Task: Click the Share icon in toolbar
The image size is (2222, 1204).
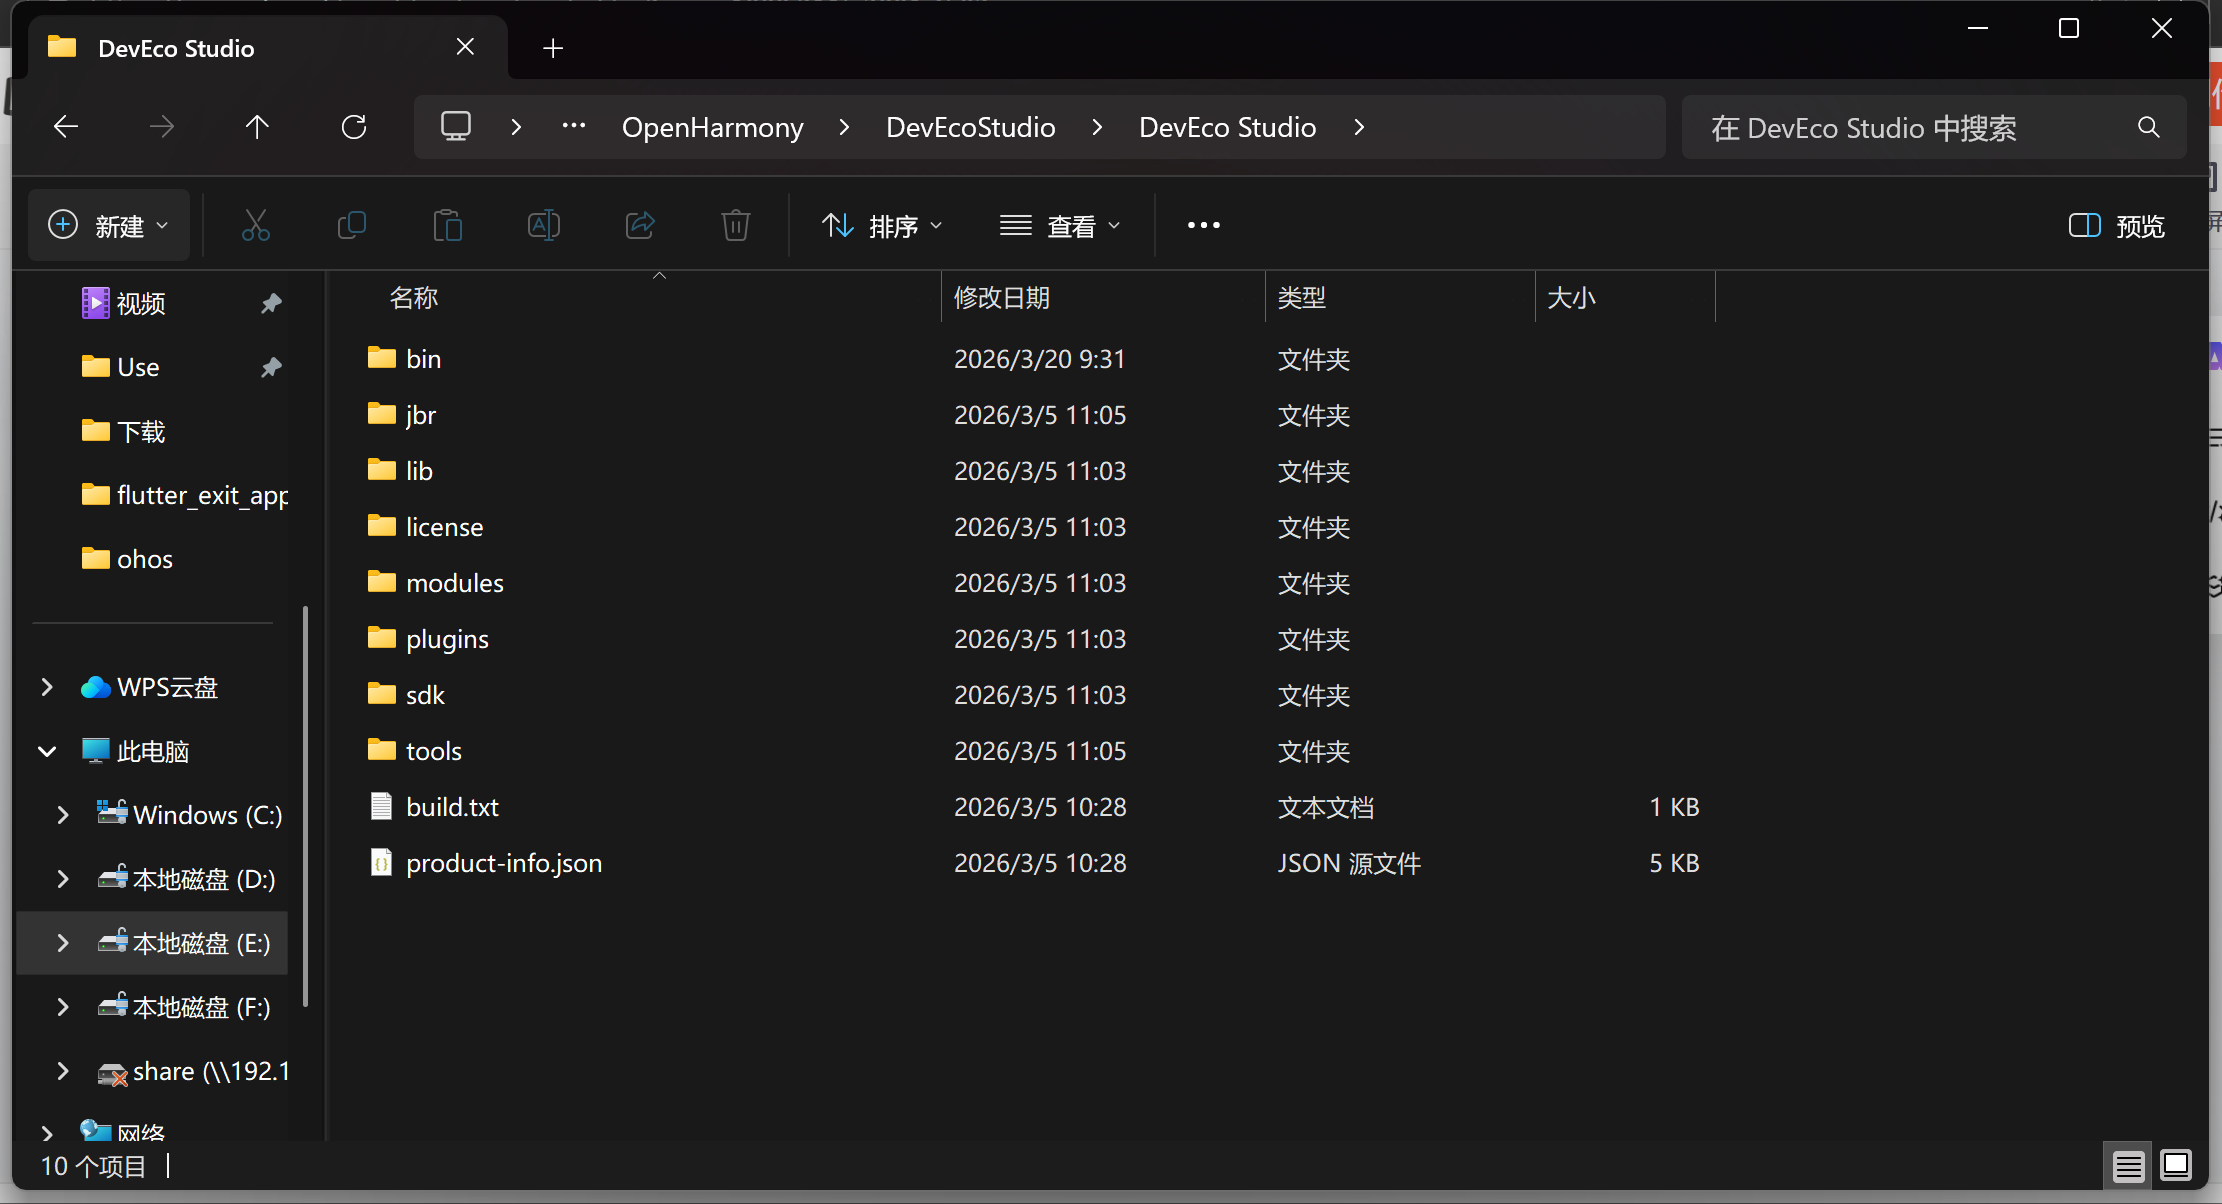Action: point(640,225)
